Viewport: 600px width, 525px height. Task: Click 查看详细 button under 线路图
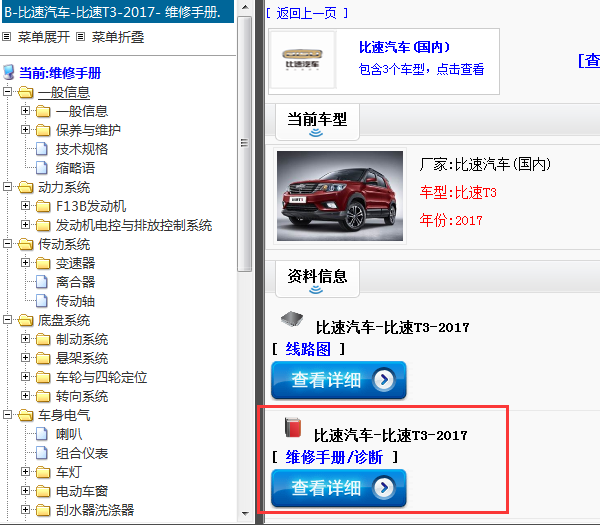pos(339,380)
